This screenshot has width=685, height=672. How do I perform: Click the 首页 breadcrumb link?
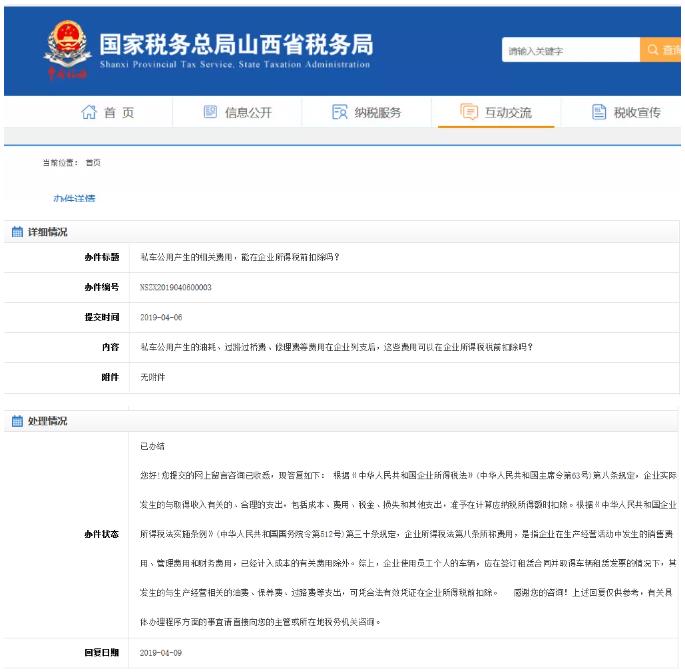[x=93, y=163]
